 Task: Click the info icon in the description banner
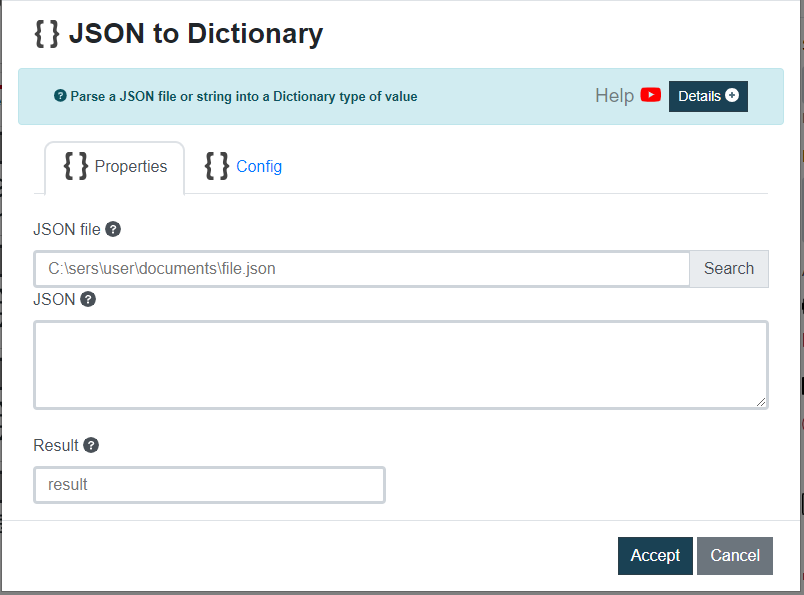click(x=60, y=96)
